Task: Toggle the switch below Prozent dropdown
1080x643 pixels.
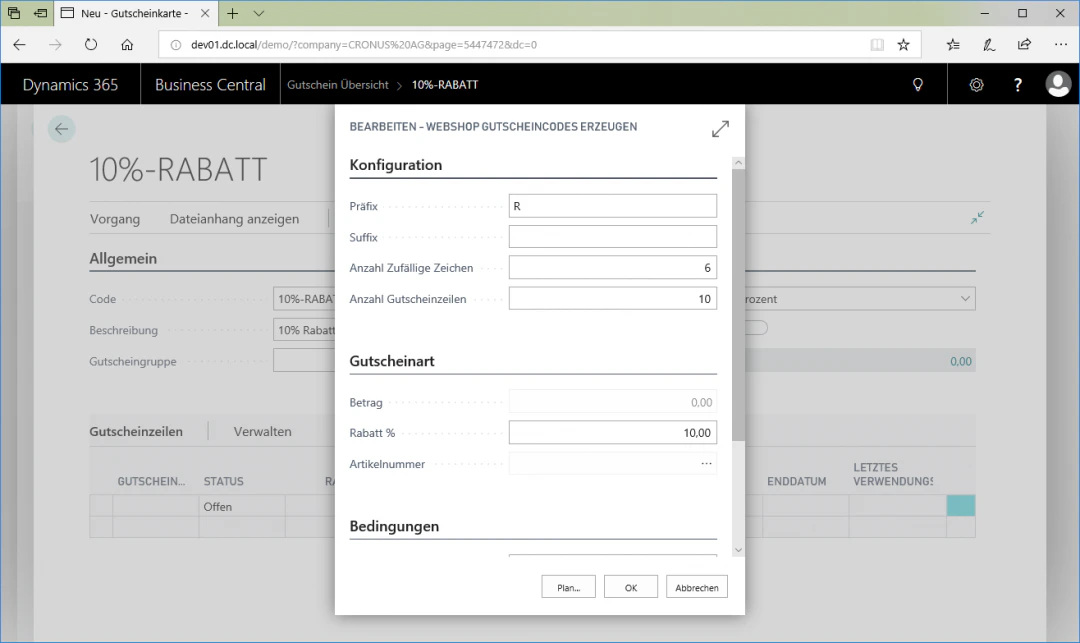Action: (x=756, y=328)
